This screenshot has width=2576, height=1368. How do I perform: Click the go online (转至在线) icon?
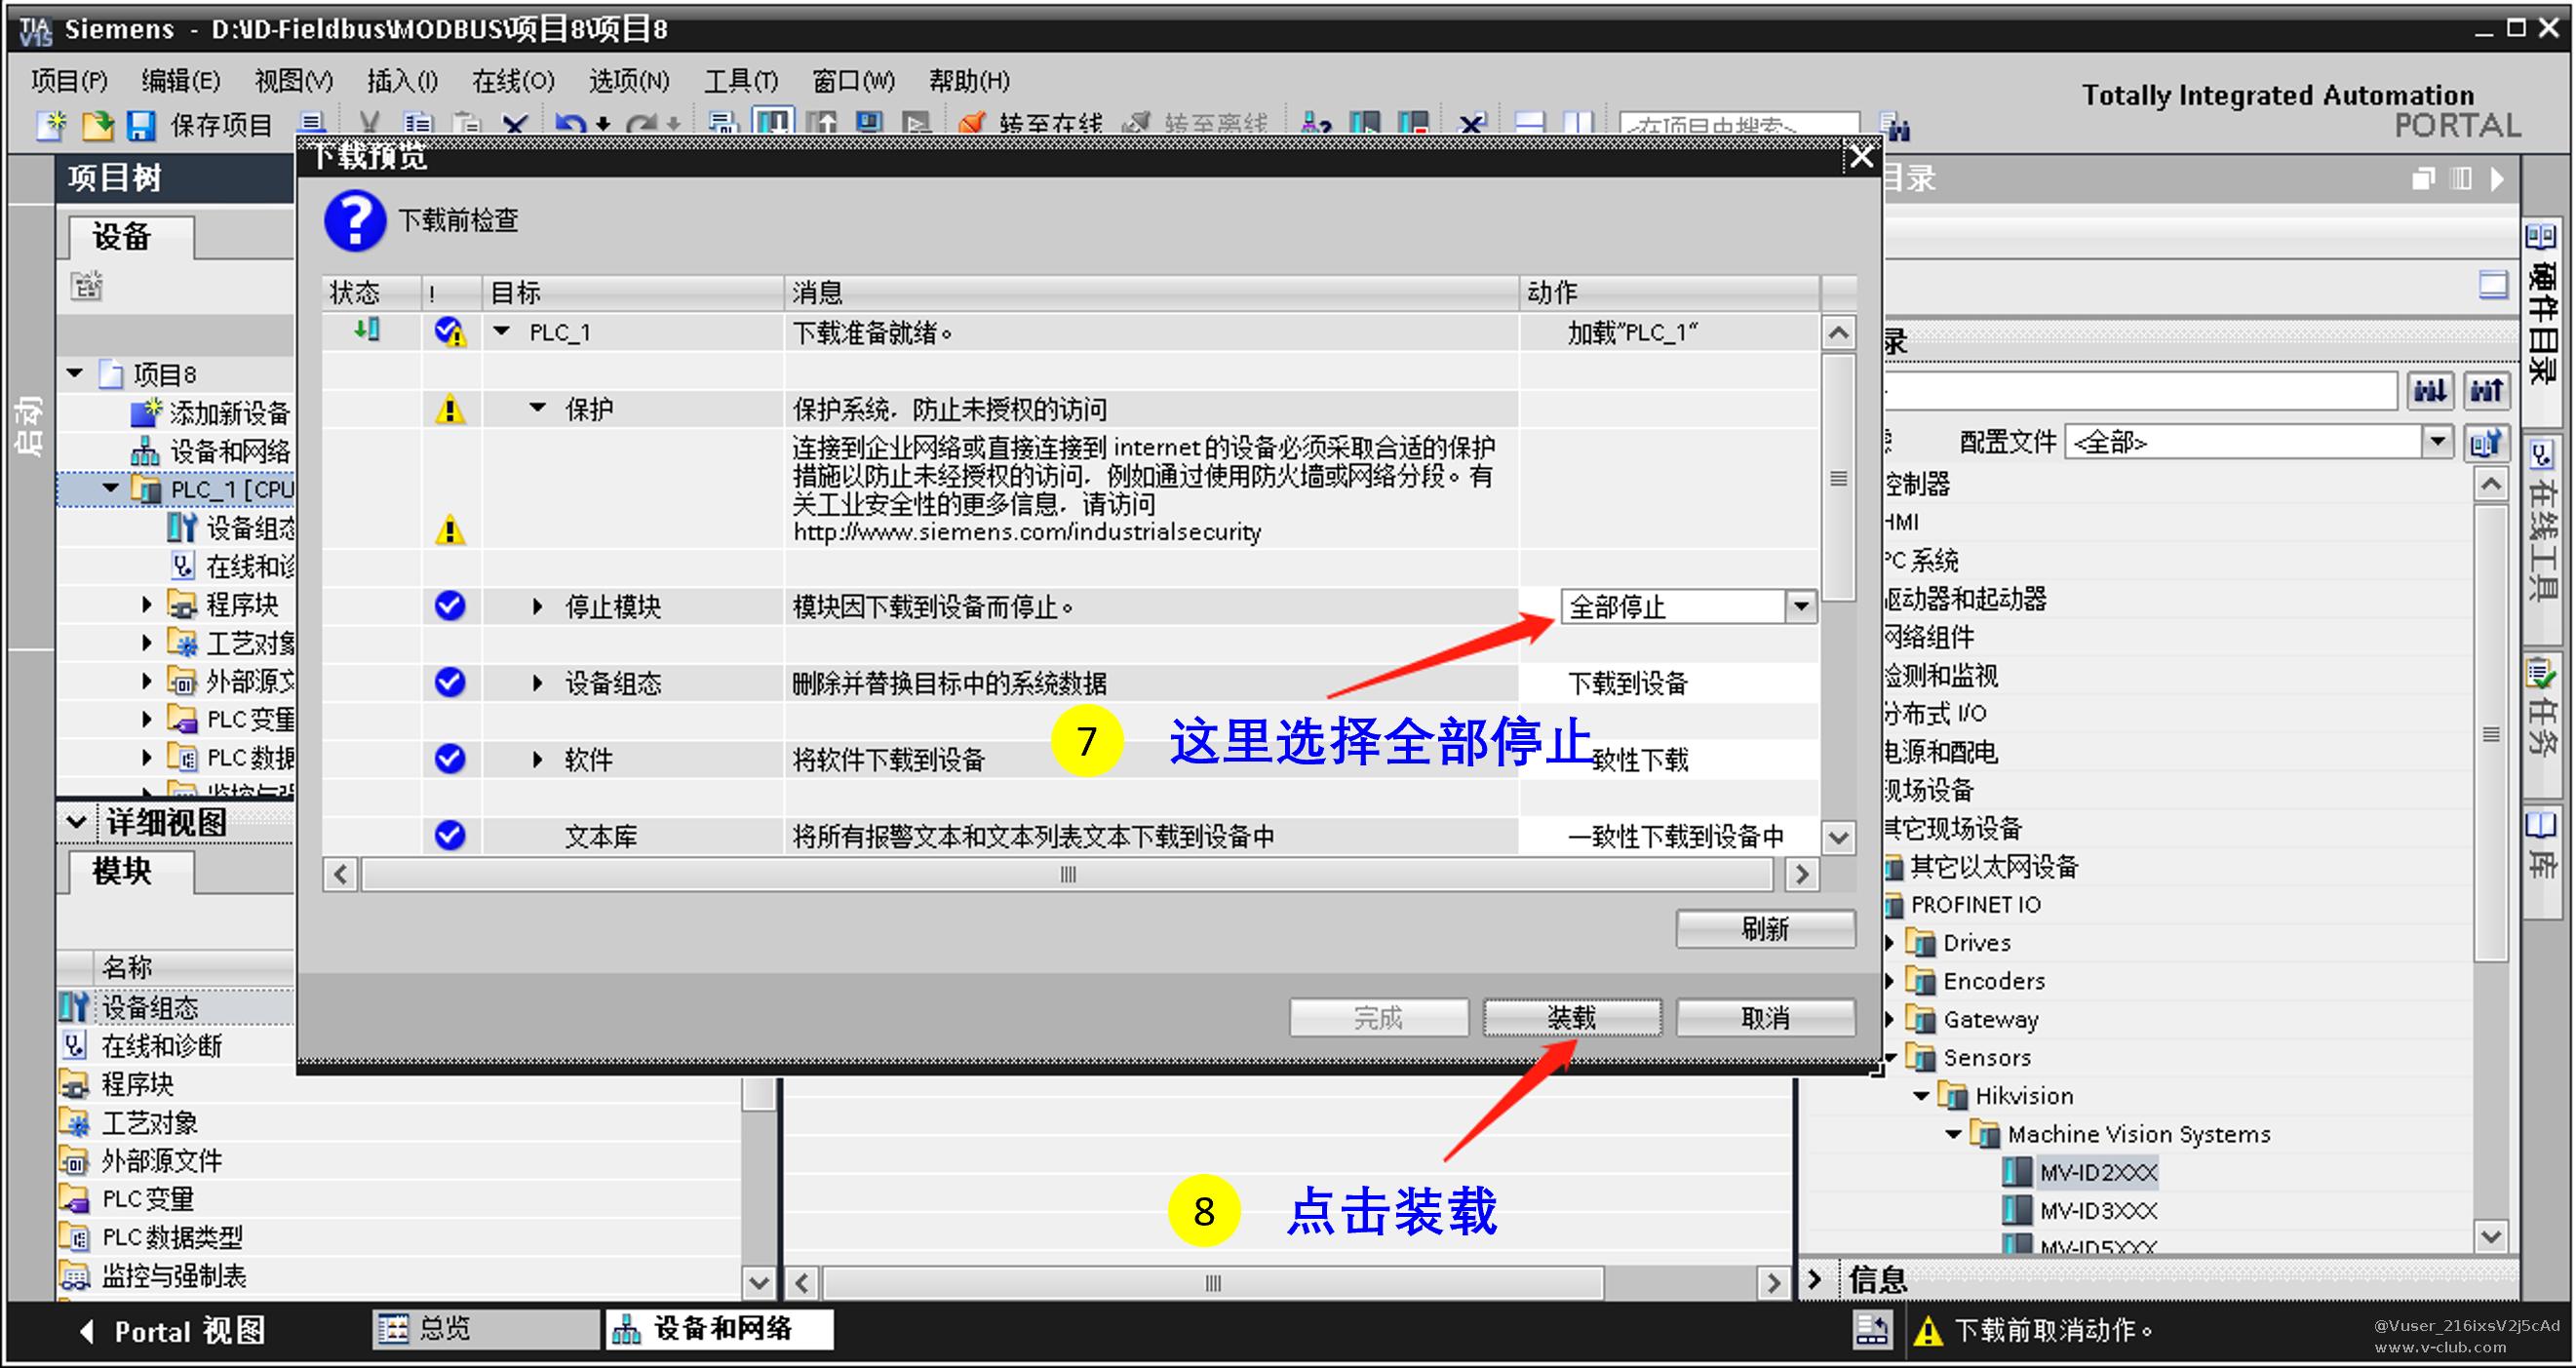click(x=971, y=125)
